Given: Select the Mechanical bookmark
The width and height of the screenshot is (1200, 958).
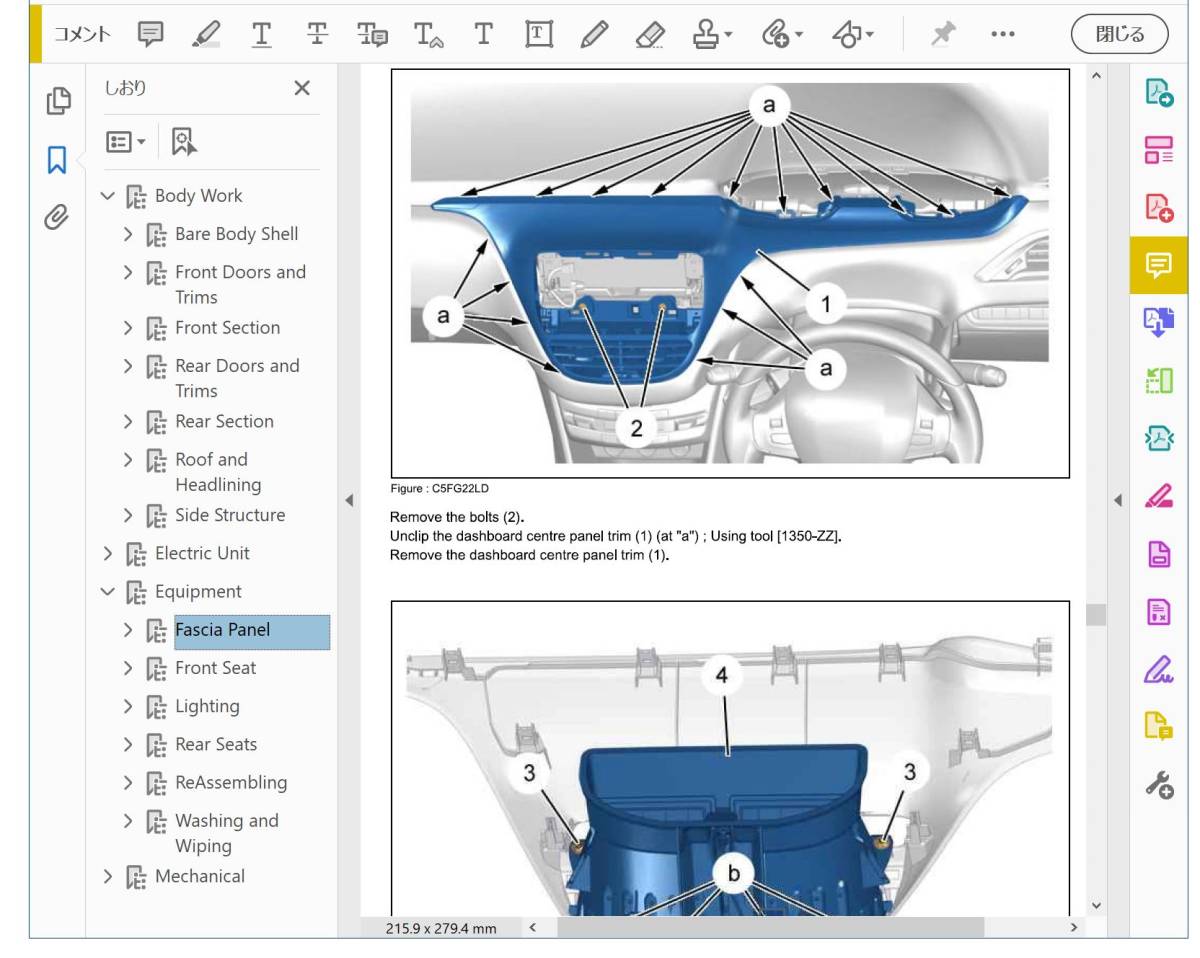Looking at the screenshot, I should 199,876.
